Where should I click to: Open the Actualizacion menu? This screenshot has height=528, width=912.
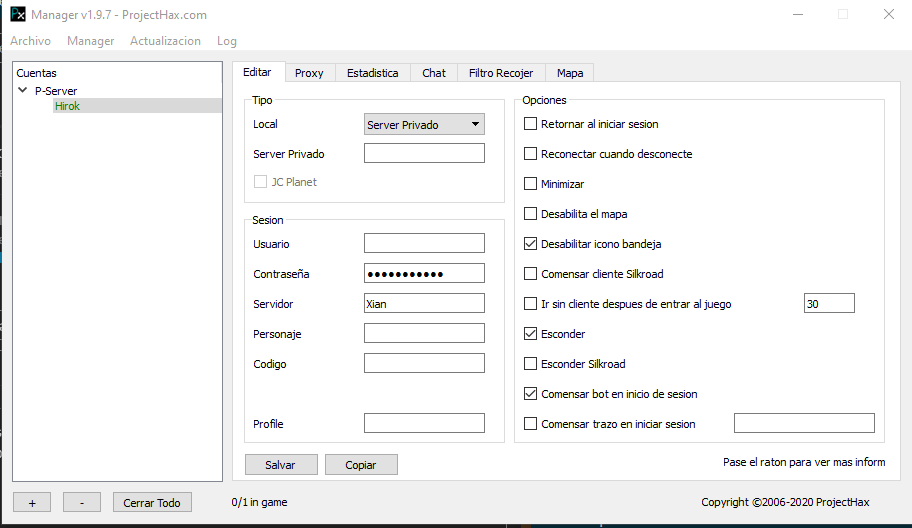tap(165, 41)
